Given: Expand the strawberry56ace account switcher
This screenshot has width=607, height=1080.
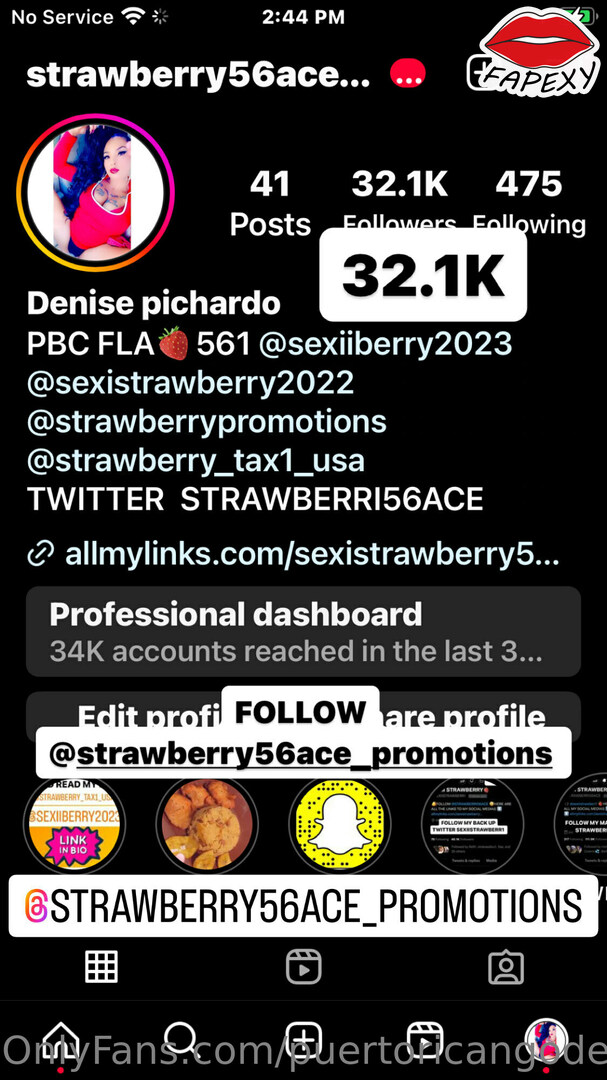Looking at the screenshot, I should click(198, 75).
